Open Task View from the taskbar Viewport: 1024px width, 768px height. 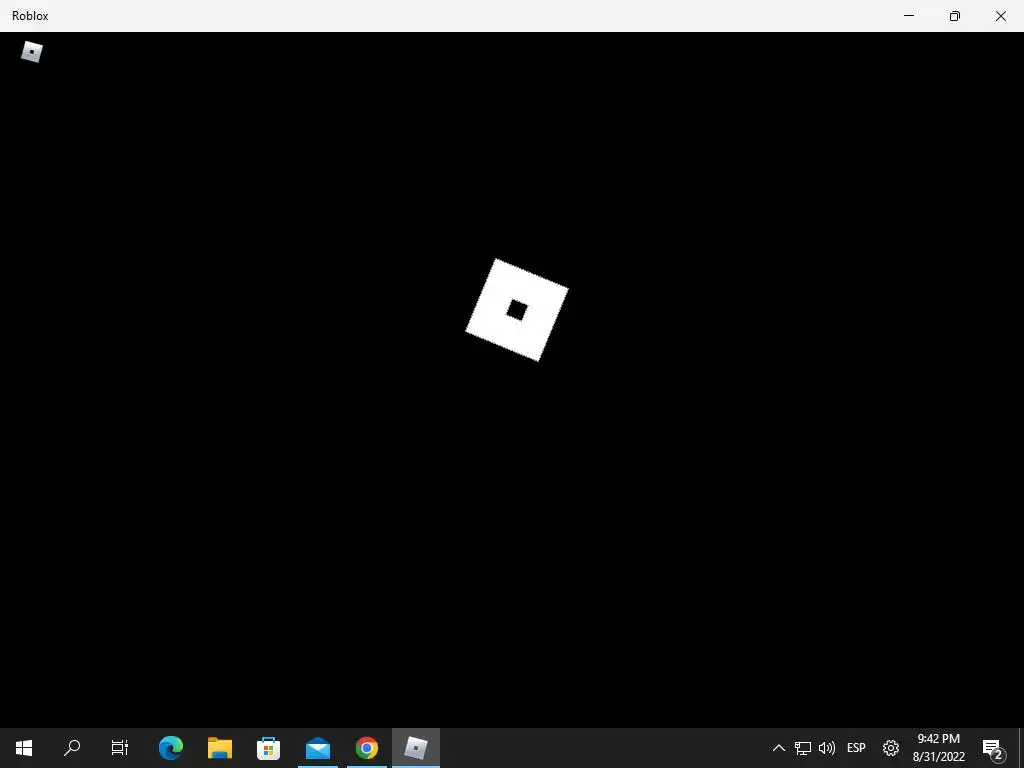tap(120, 748)
